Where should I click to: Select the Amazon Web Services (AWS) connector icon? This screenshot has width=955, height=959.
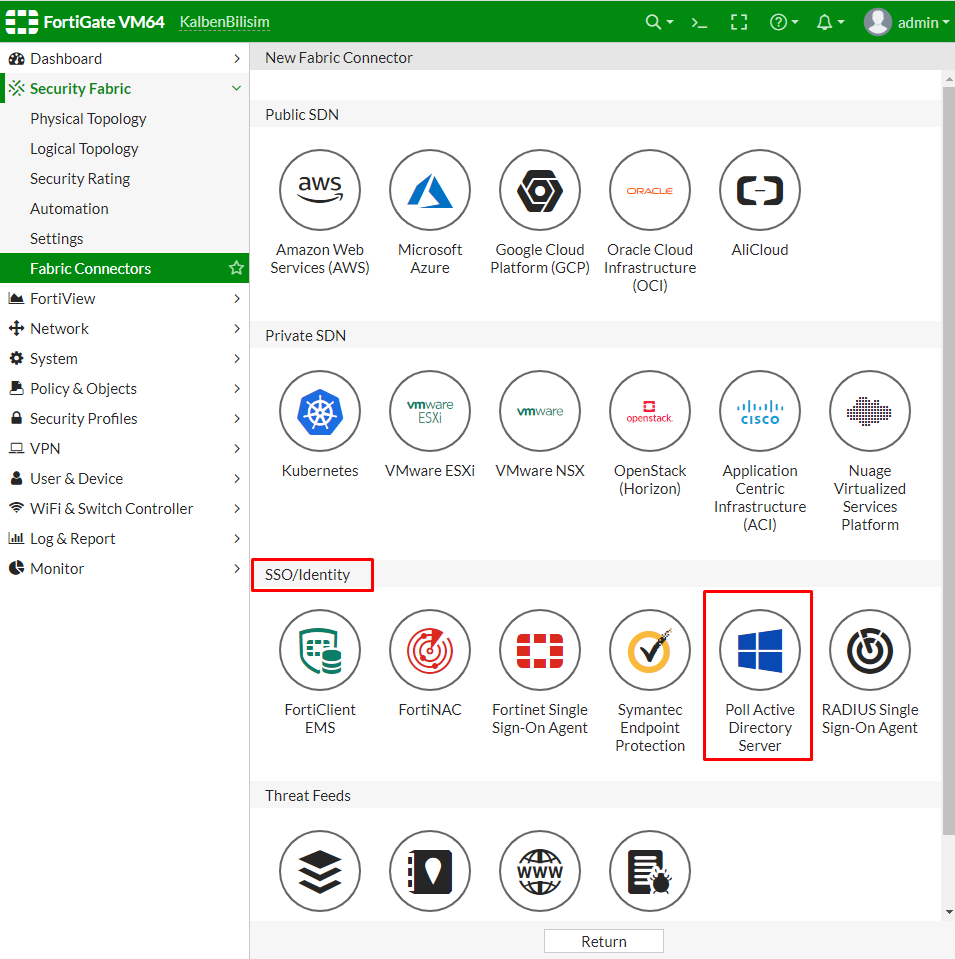(320, 190)
